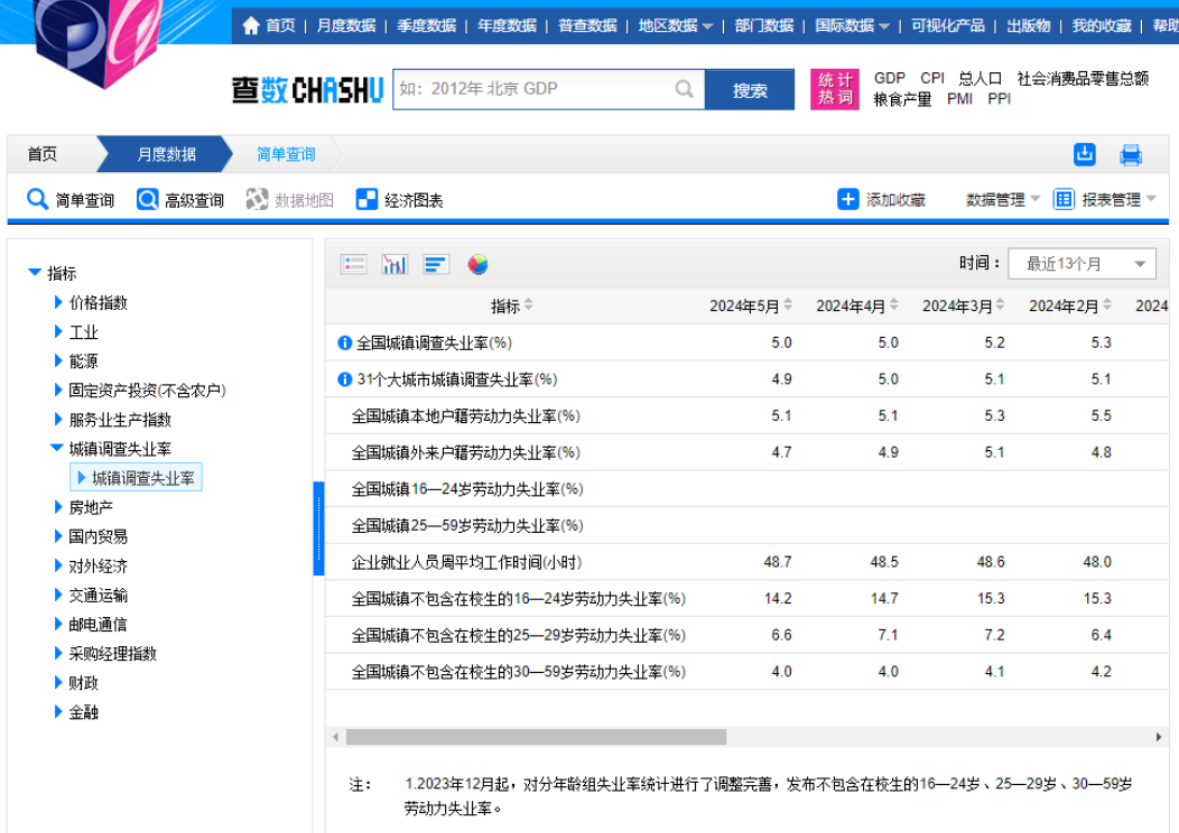Image resolution: width=1179 pixels, height=833 pixels.
Task: Switch to table list view icon
Action: (353, 264)
